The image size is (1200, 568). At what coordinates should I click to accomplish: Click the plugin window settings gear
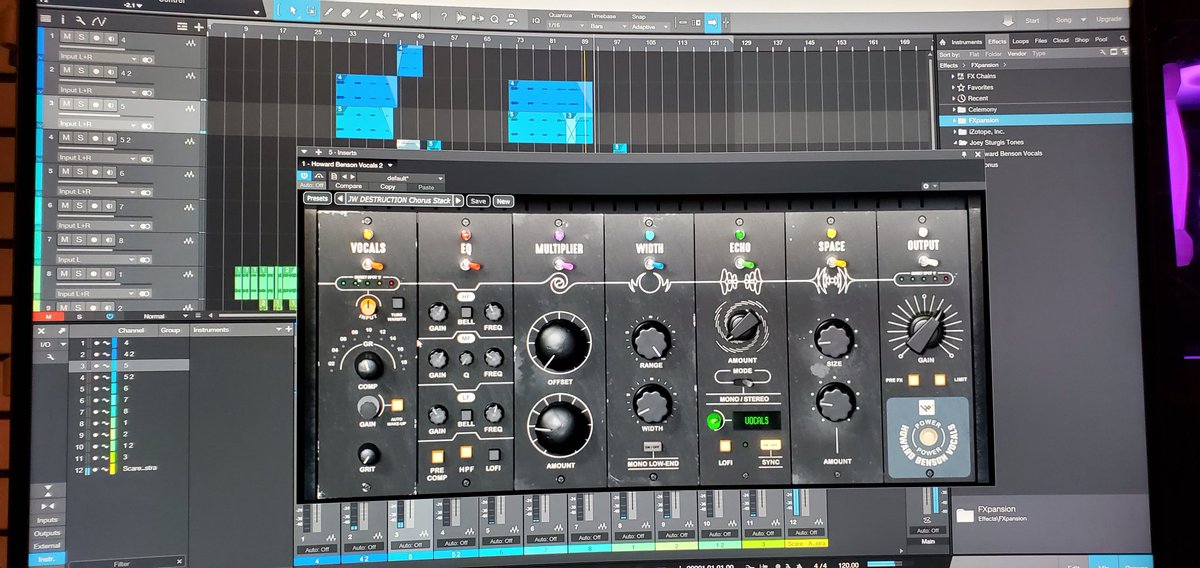925,186
